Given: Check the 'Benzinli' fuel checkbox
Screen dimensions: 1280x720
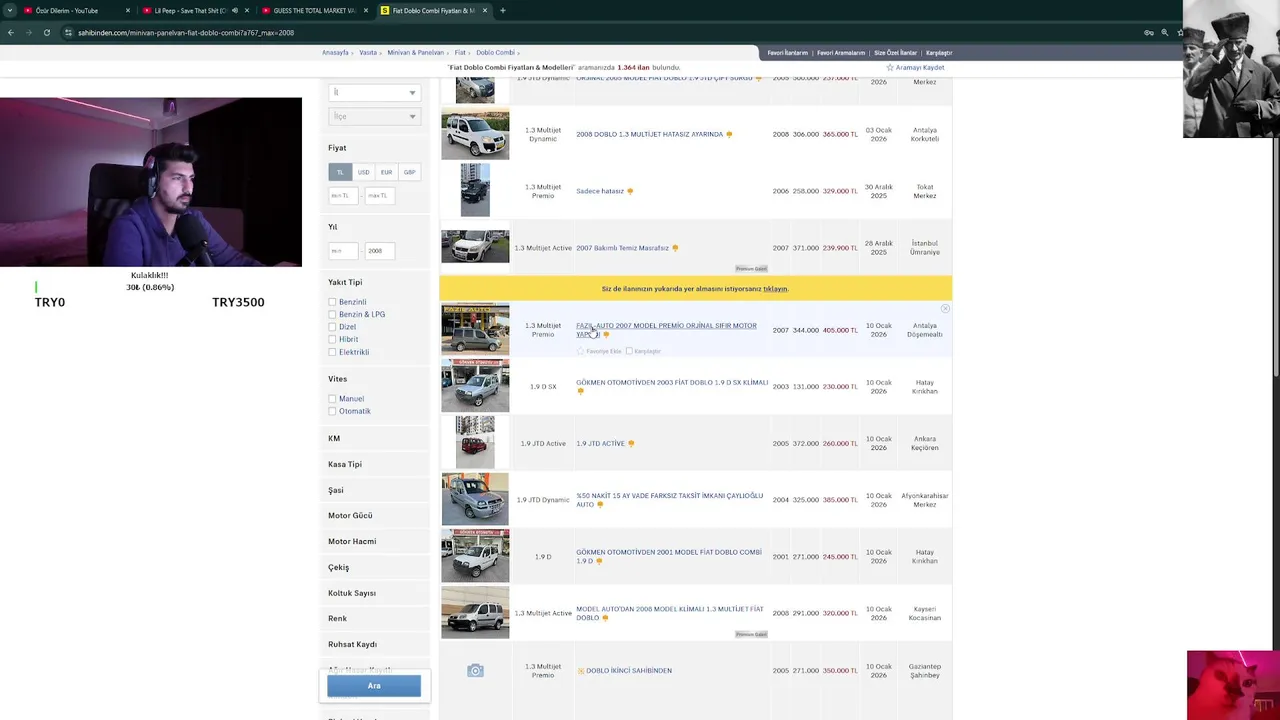Looking at the screenshot, I should click(x=332, y=302).
